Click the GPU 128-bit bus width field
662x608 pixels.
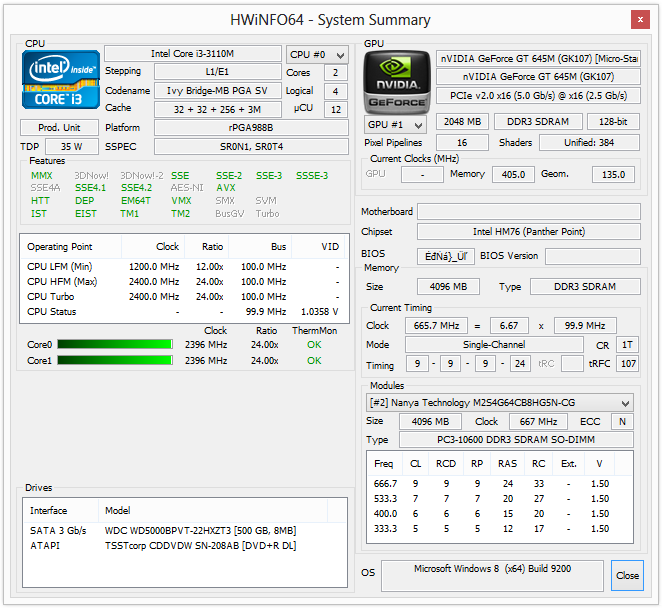pyautogui.click(x=613, y=122)
